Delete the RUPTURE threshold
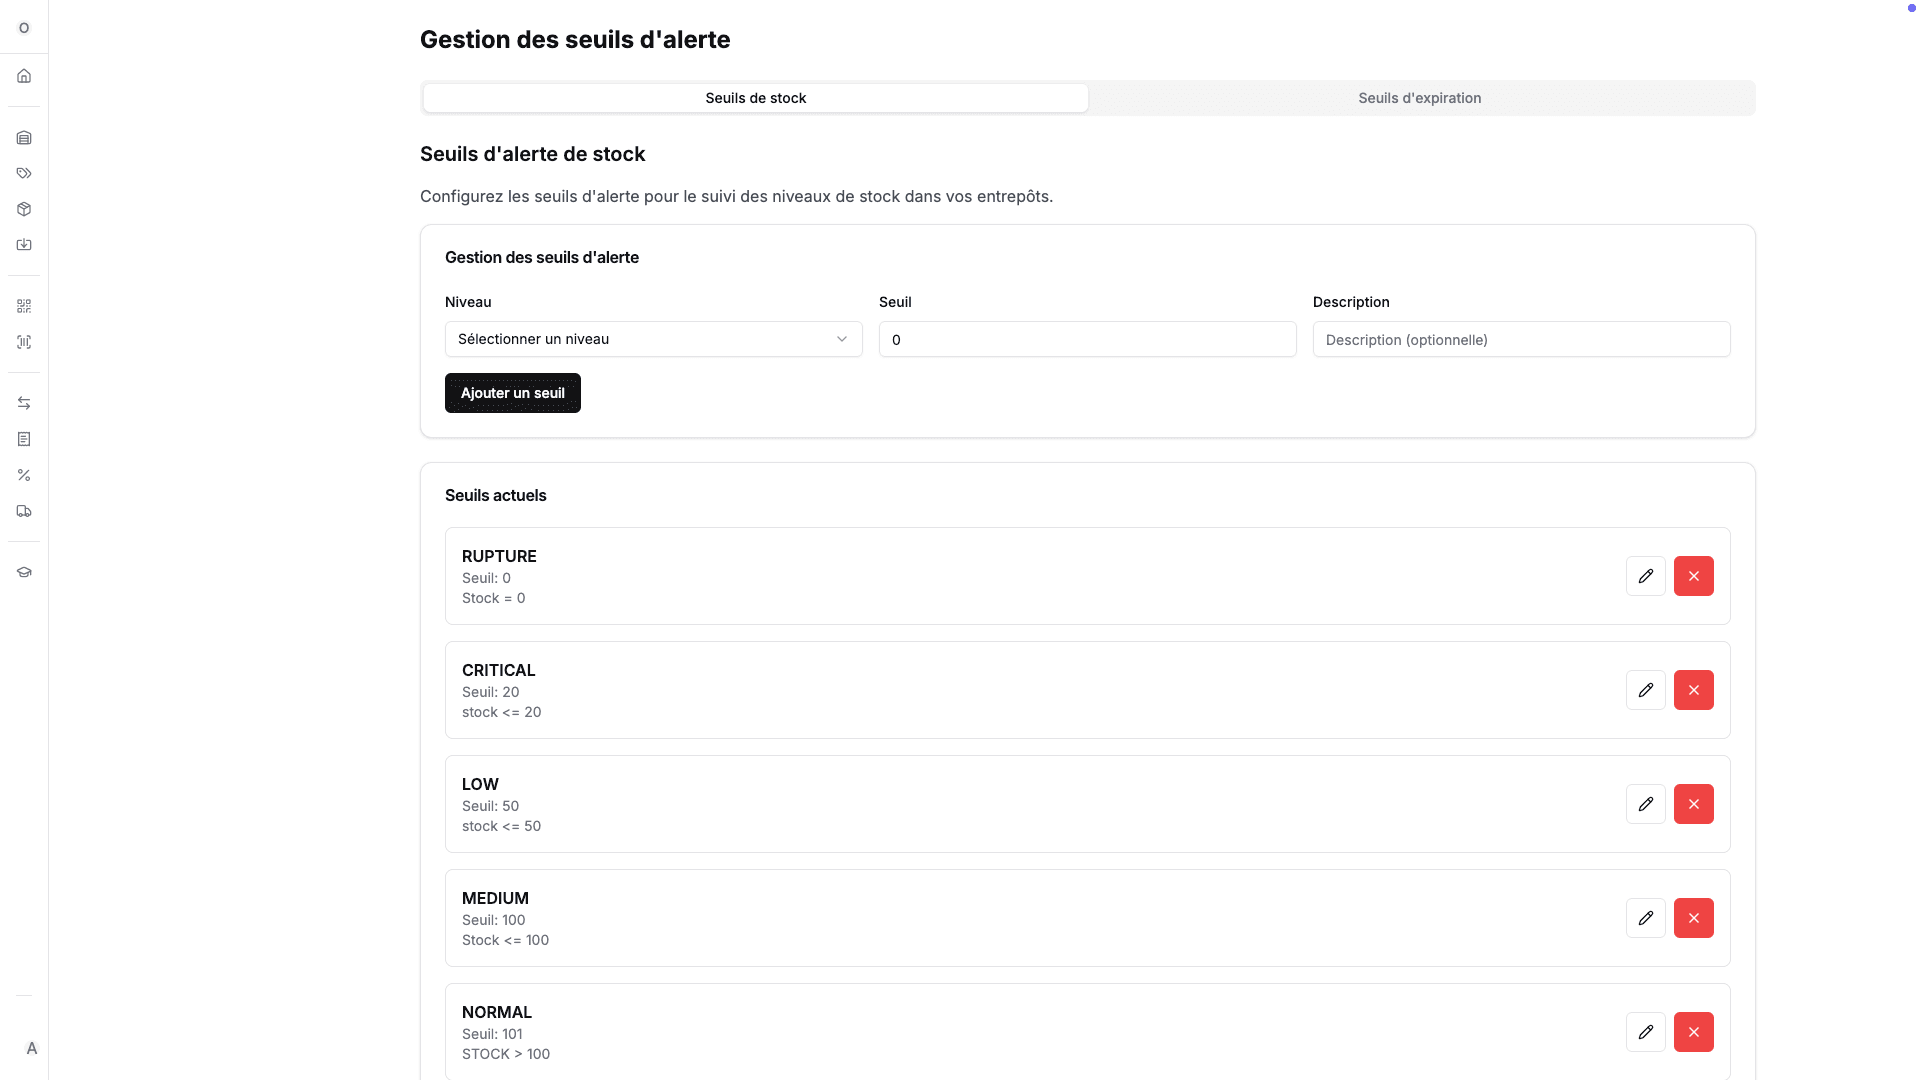 1693,576
